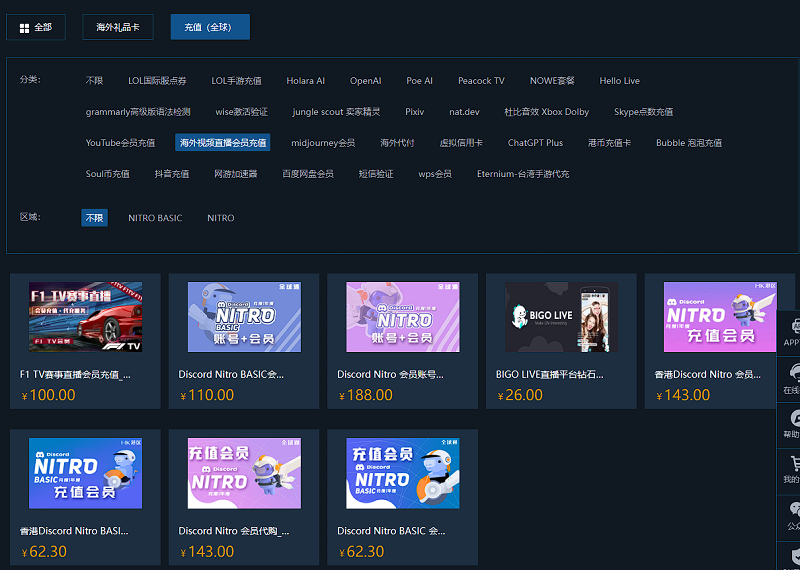Click 不限 in the 区域 row
Viewport: 800px width, 570px height.
pos(94,218)
